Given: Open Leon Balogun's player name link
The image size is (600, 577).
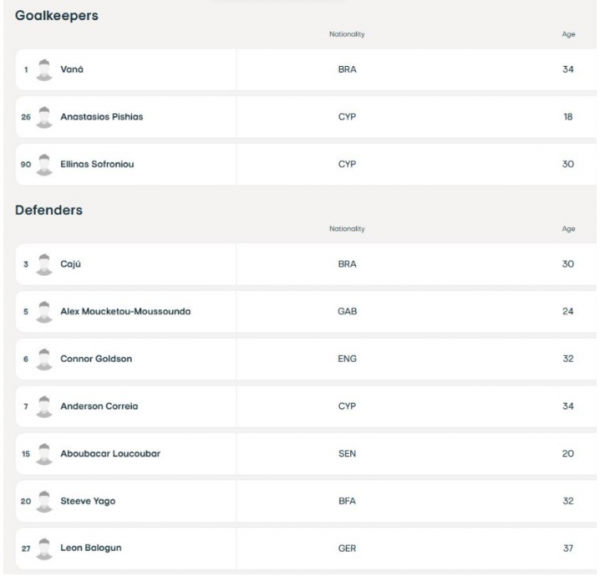Looking at the screenshot, I should [x=91, y=548].
